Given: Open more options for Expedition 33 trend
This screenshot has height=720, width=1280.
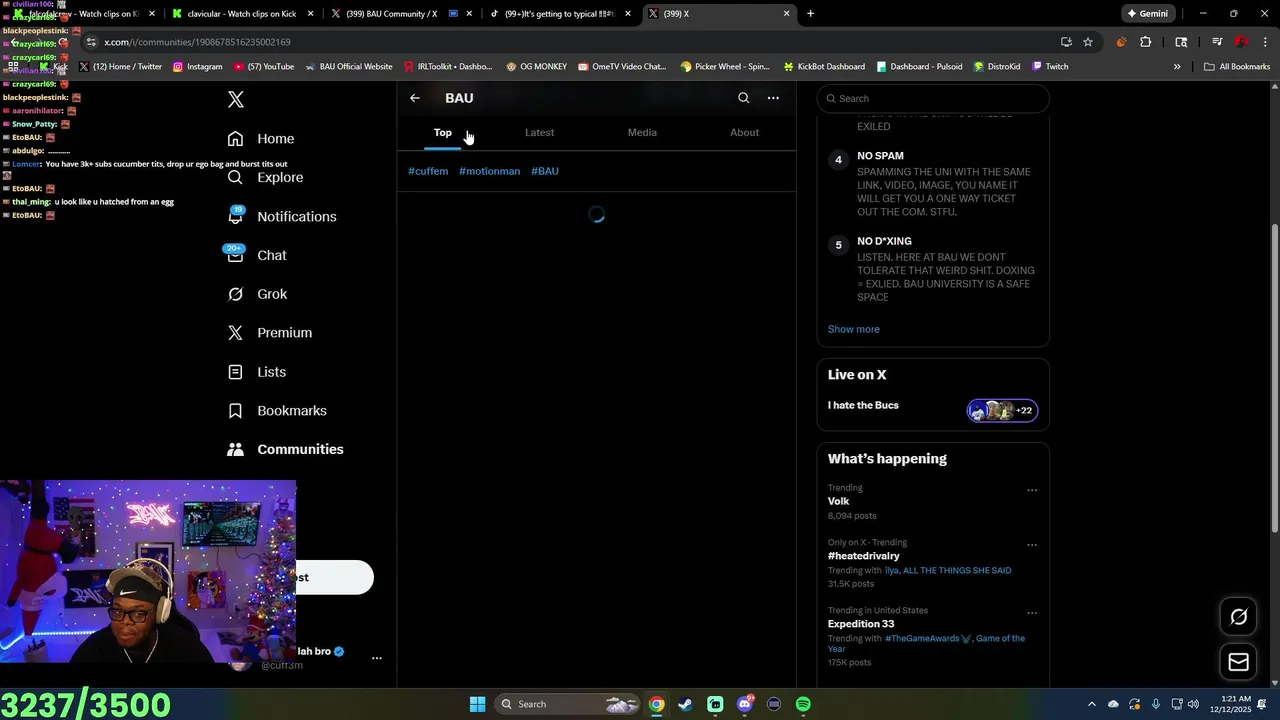Looking at the screenshot, I should click(x=1032, y=613).
